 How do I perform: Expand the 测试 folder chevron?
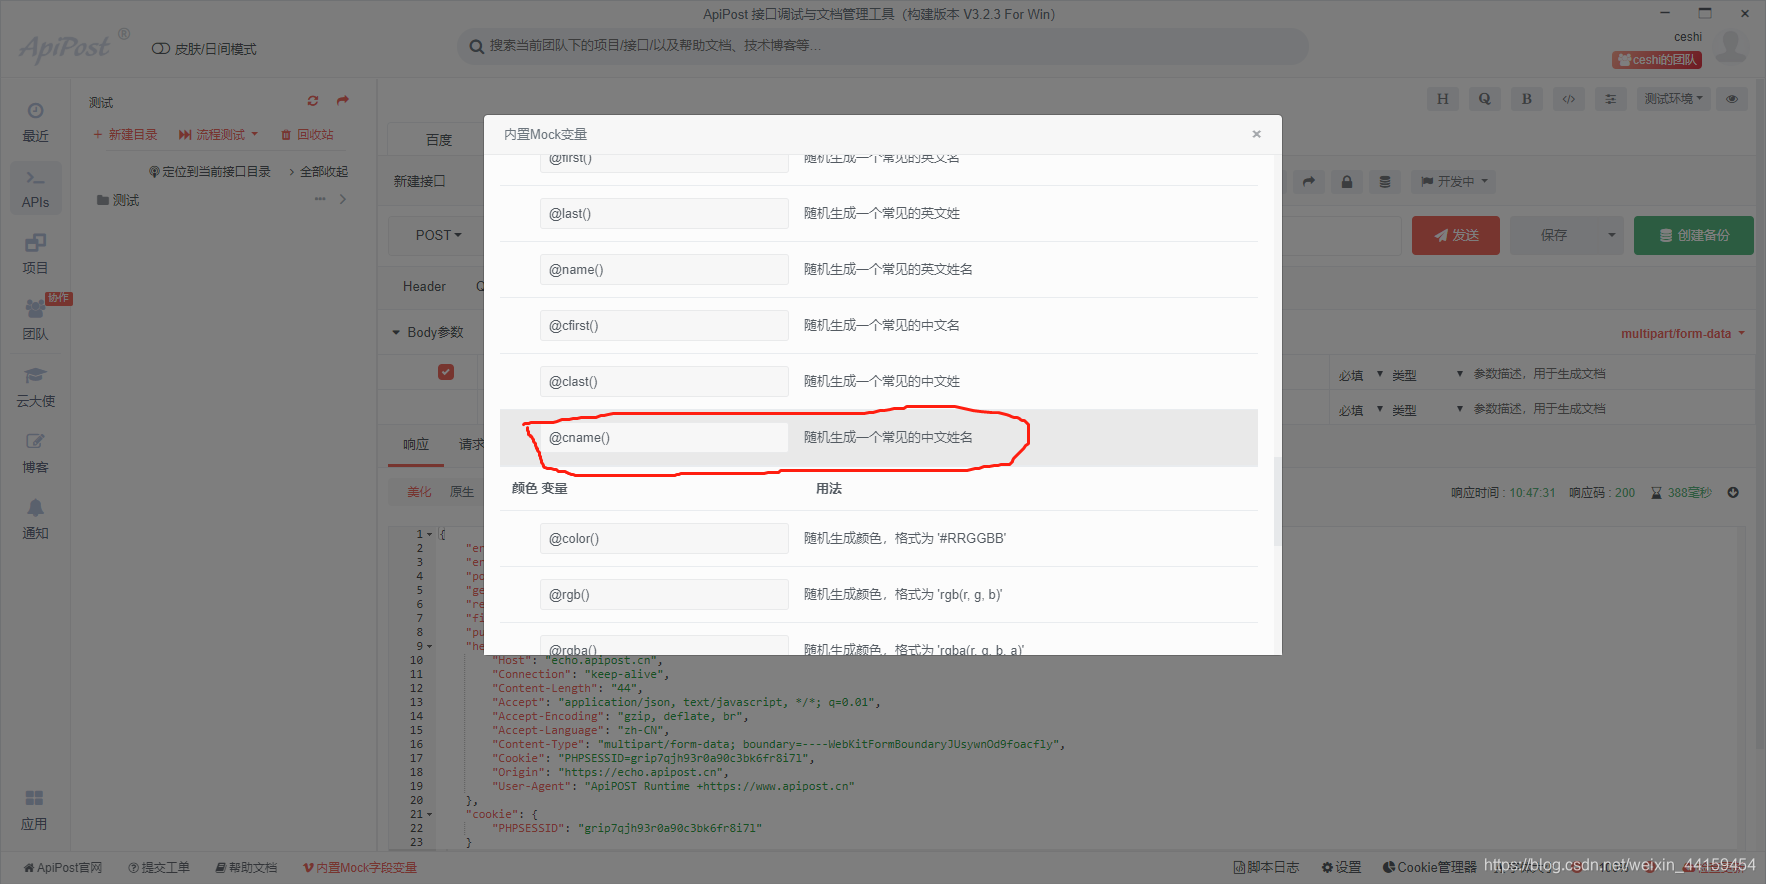[343, 199]
